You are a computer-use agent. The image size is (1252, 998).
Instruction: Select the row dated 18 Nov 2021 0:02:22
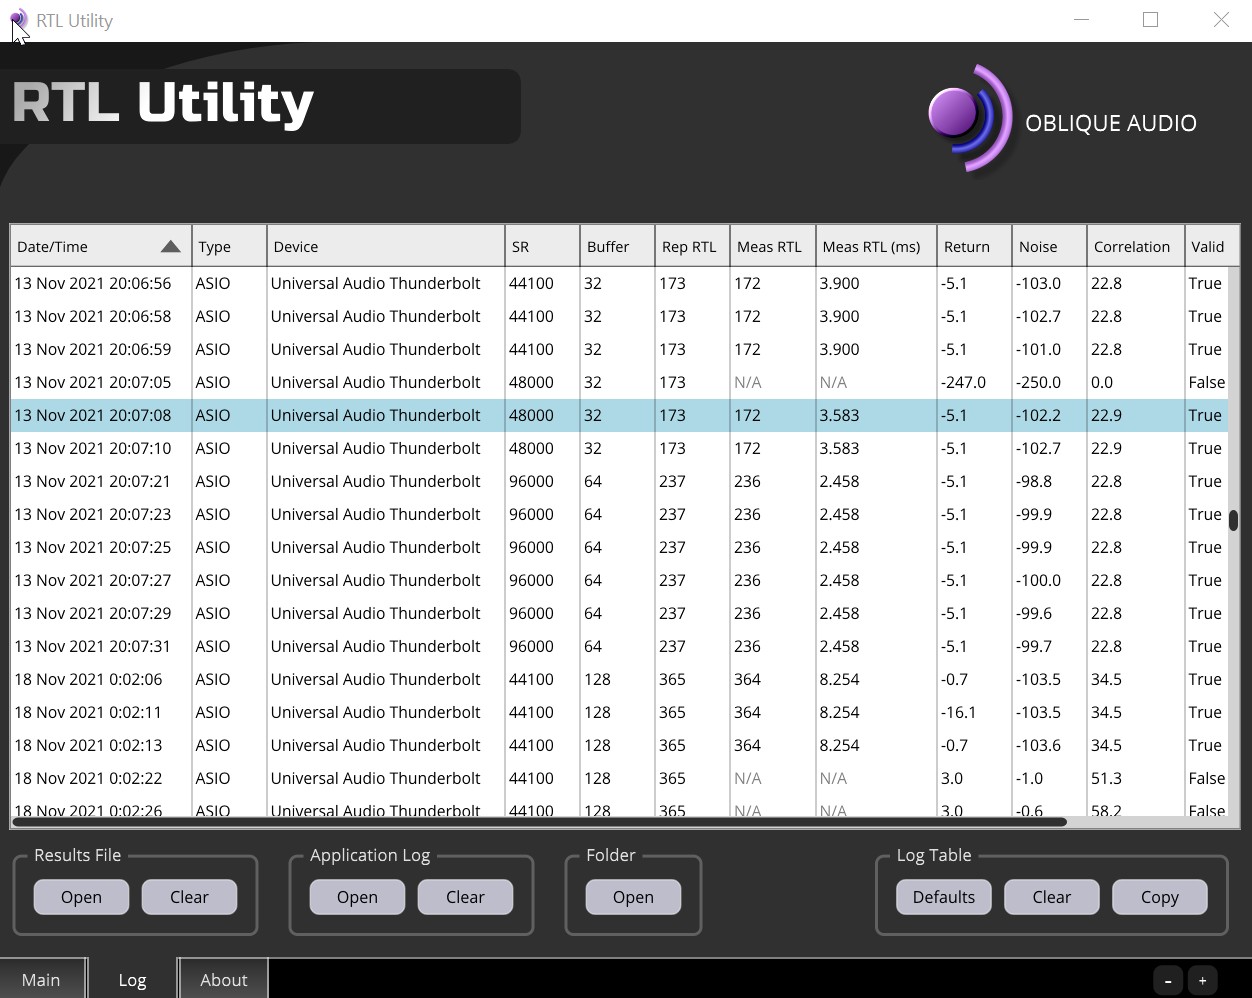click(619, 778)
